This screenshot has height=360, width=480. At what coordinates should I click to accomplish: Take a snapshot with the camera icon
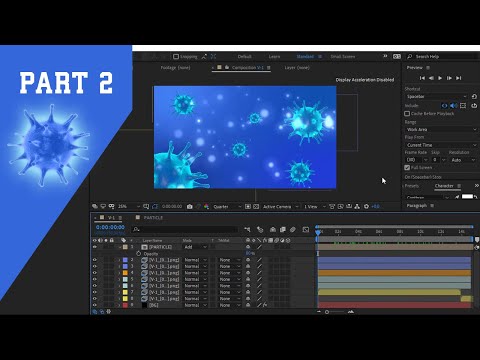point(190,207)
